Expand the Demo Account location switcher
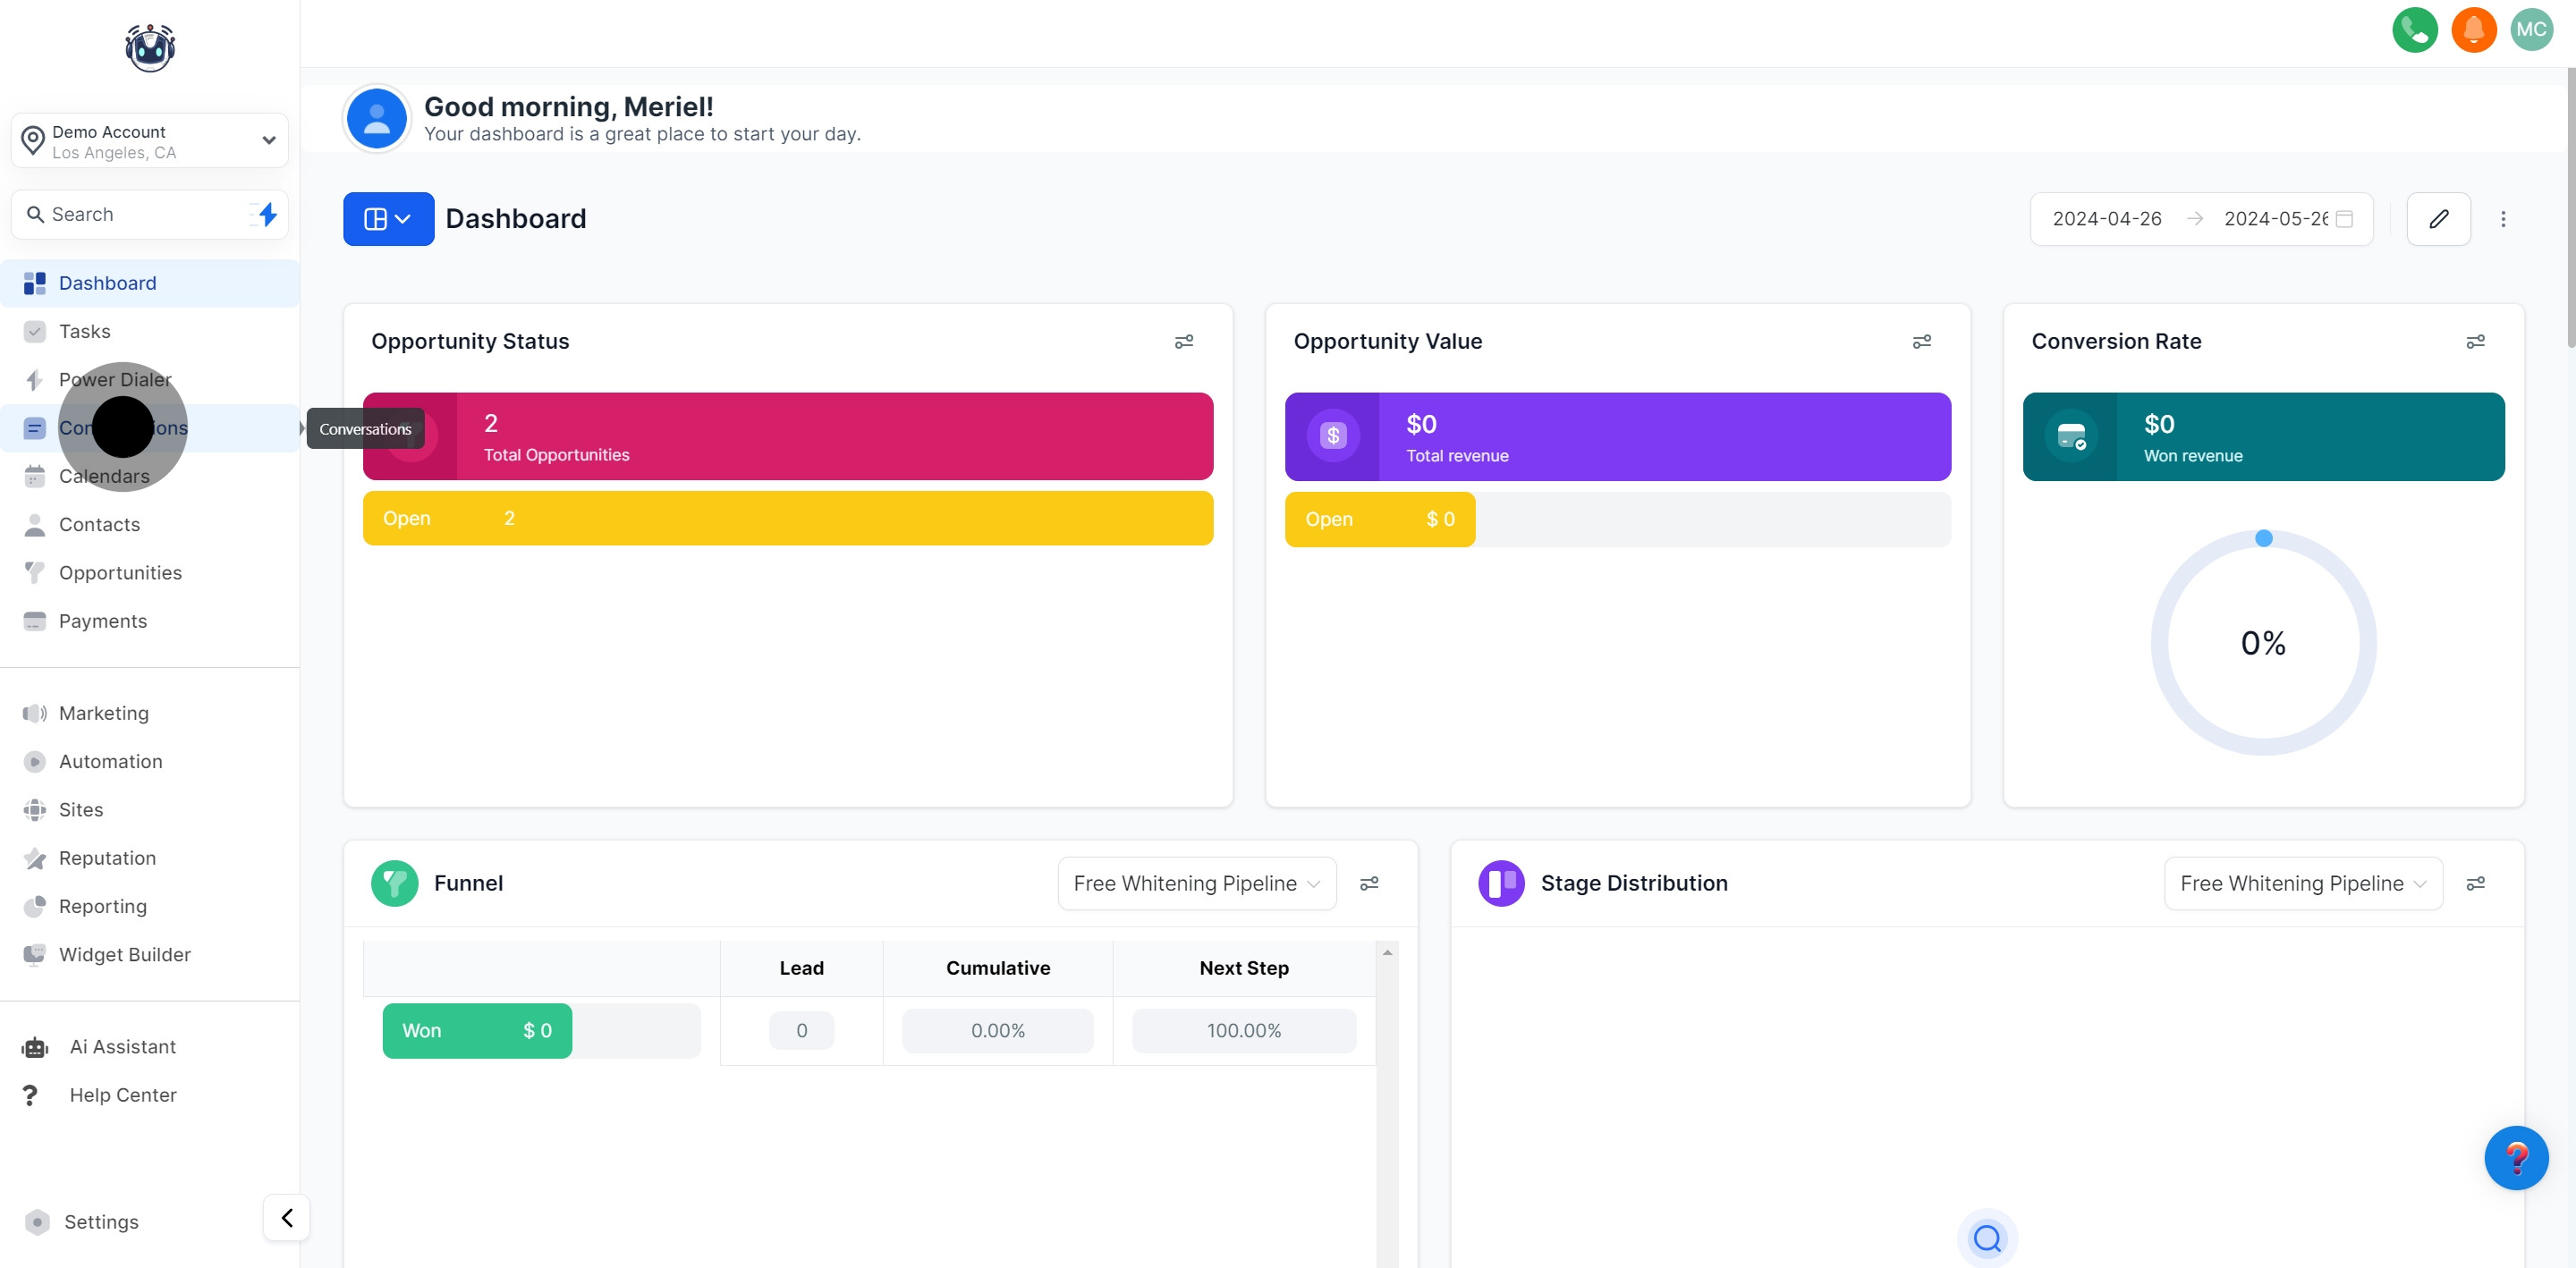Viewport: 2576px width, 1268px height. [x=150, y=141]
